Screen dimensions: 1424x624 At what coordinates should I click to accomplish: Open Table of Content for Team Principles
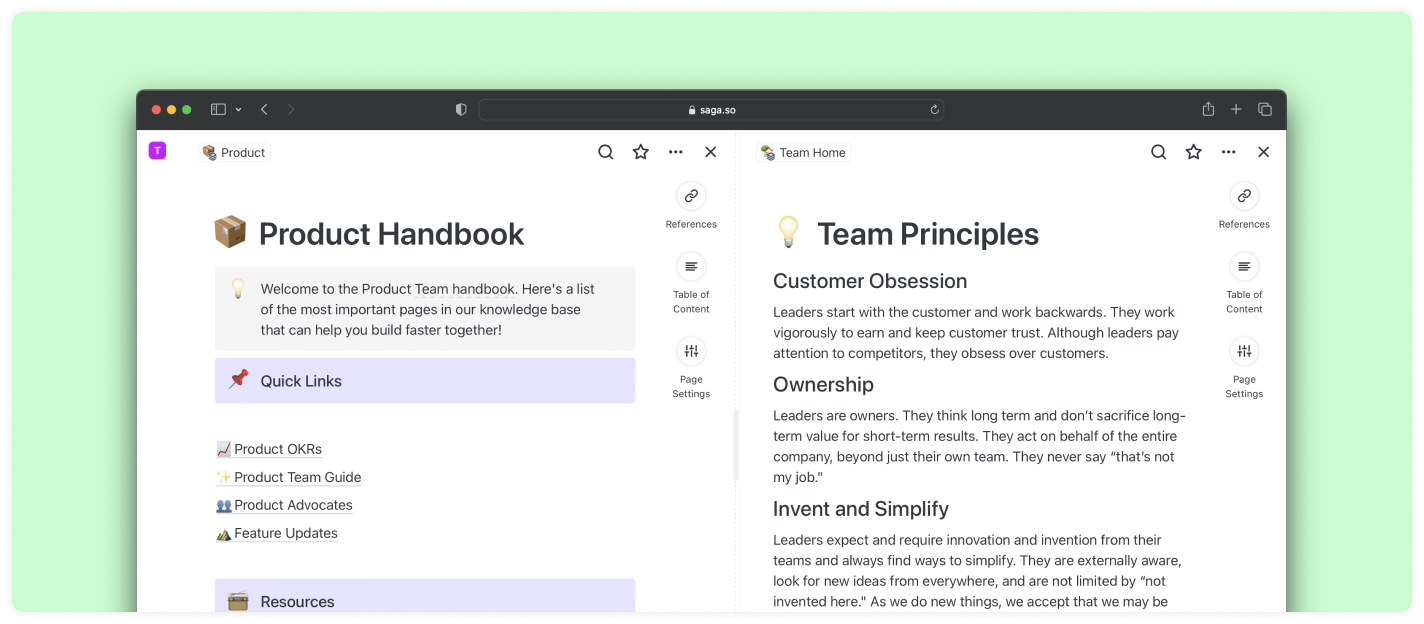point(1244,267)
